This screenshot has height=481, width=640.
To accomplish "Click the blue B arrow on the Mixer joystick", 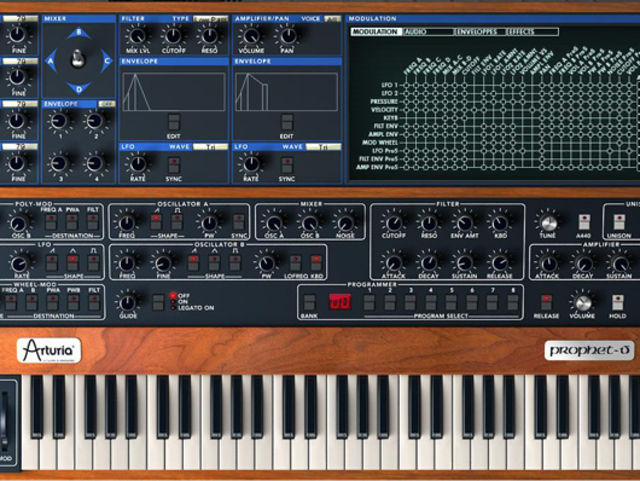I will pyautogui.click(x=79, y=33).
